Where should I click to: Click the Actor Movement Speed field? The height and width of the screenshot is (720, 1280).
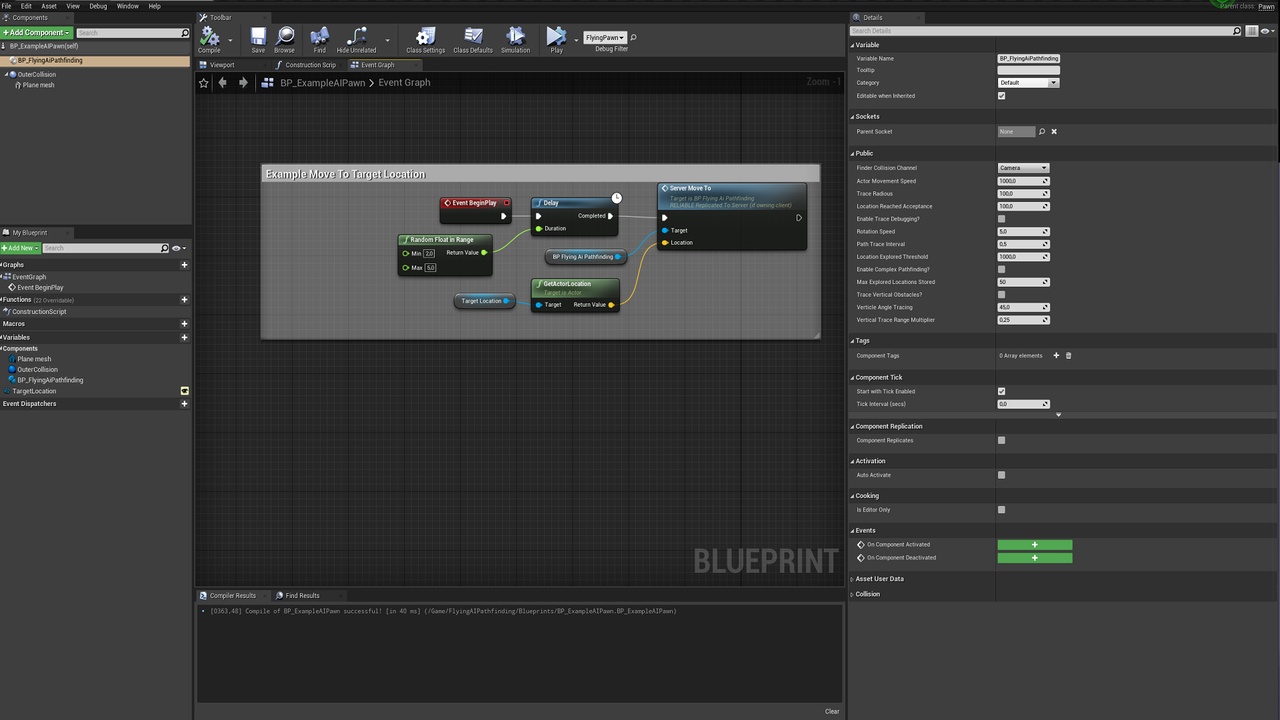pos(1019,181)
